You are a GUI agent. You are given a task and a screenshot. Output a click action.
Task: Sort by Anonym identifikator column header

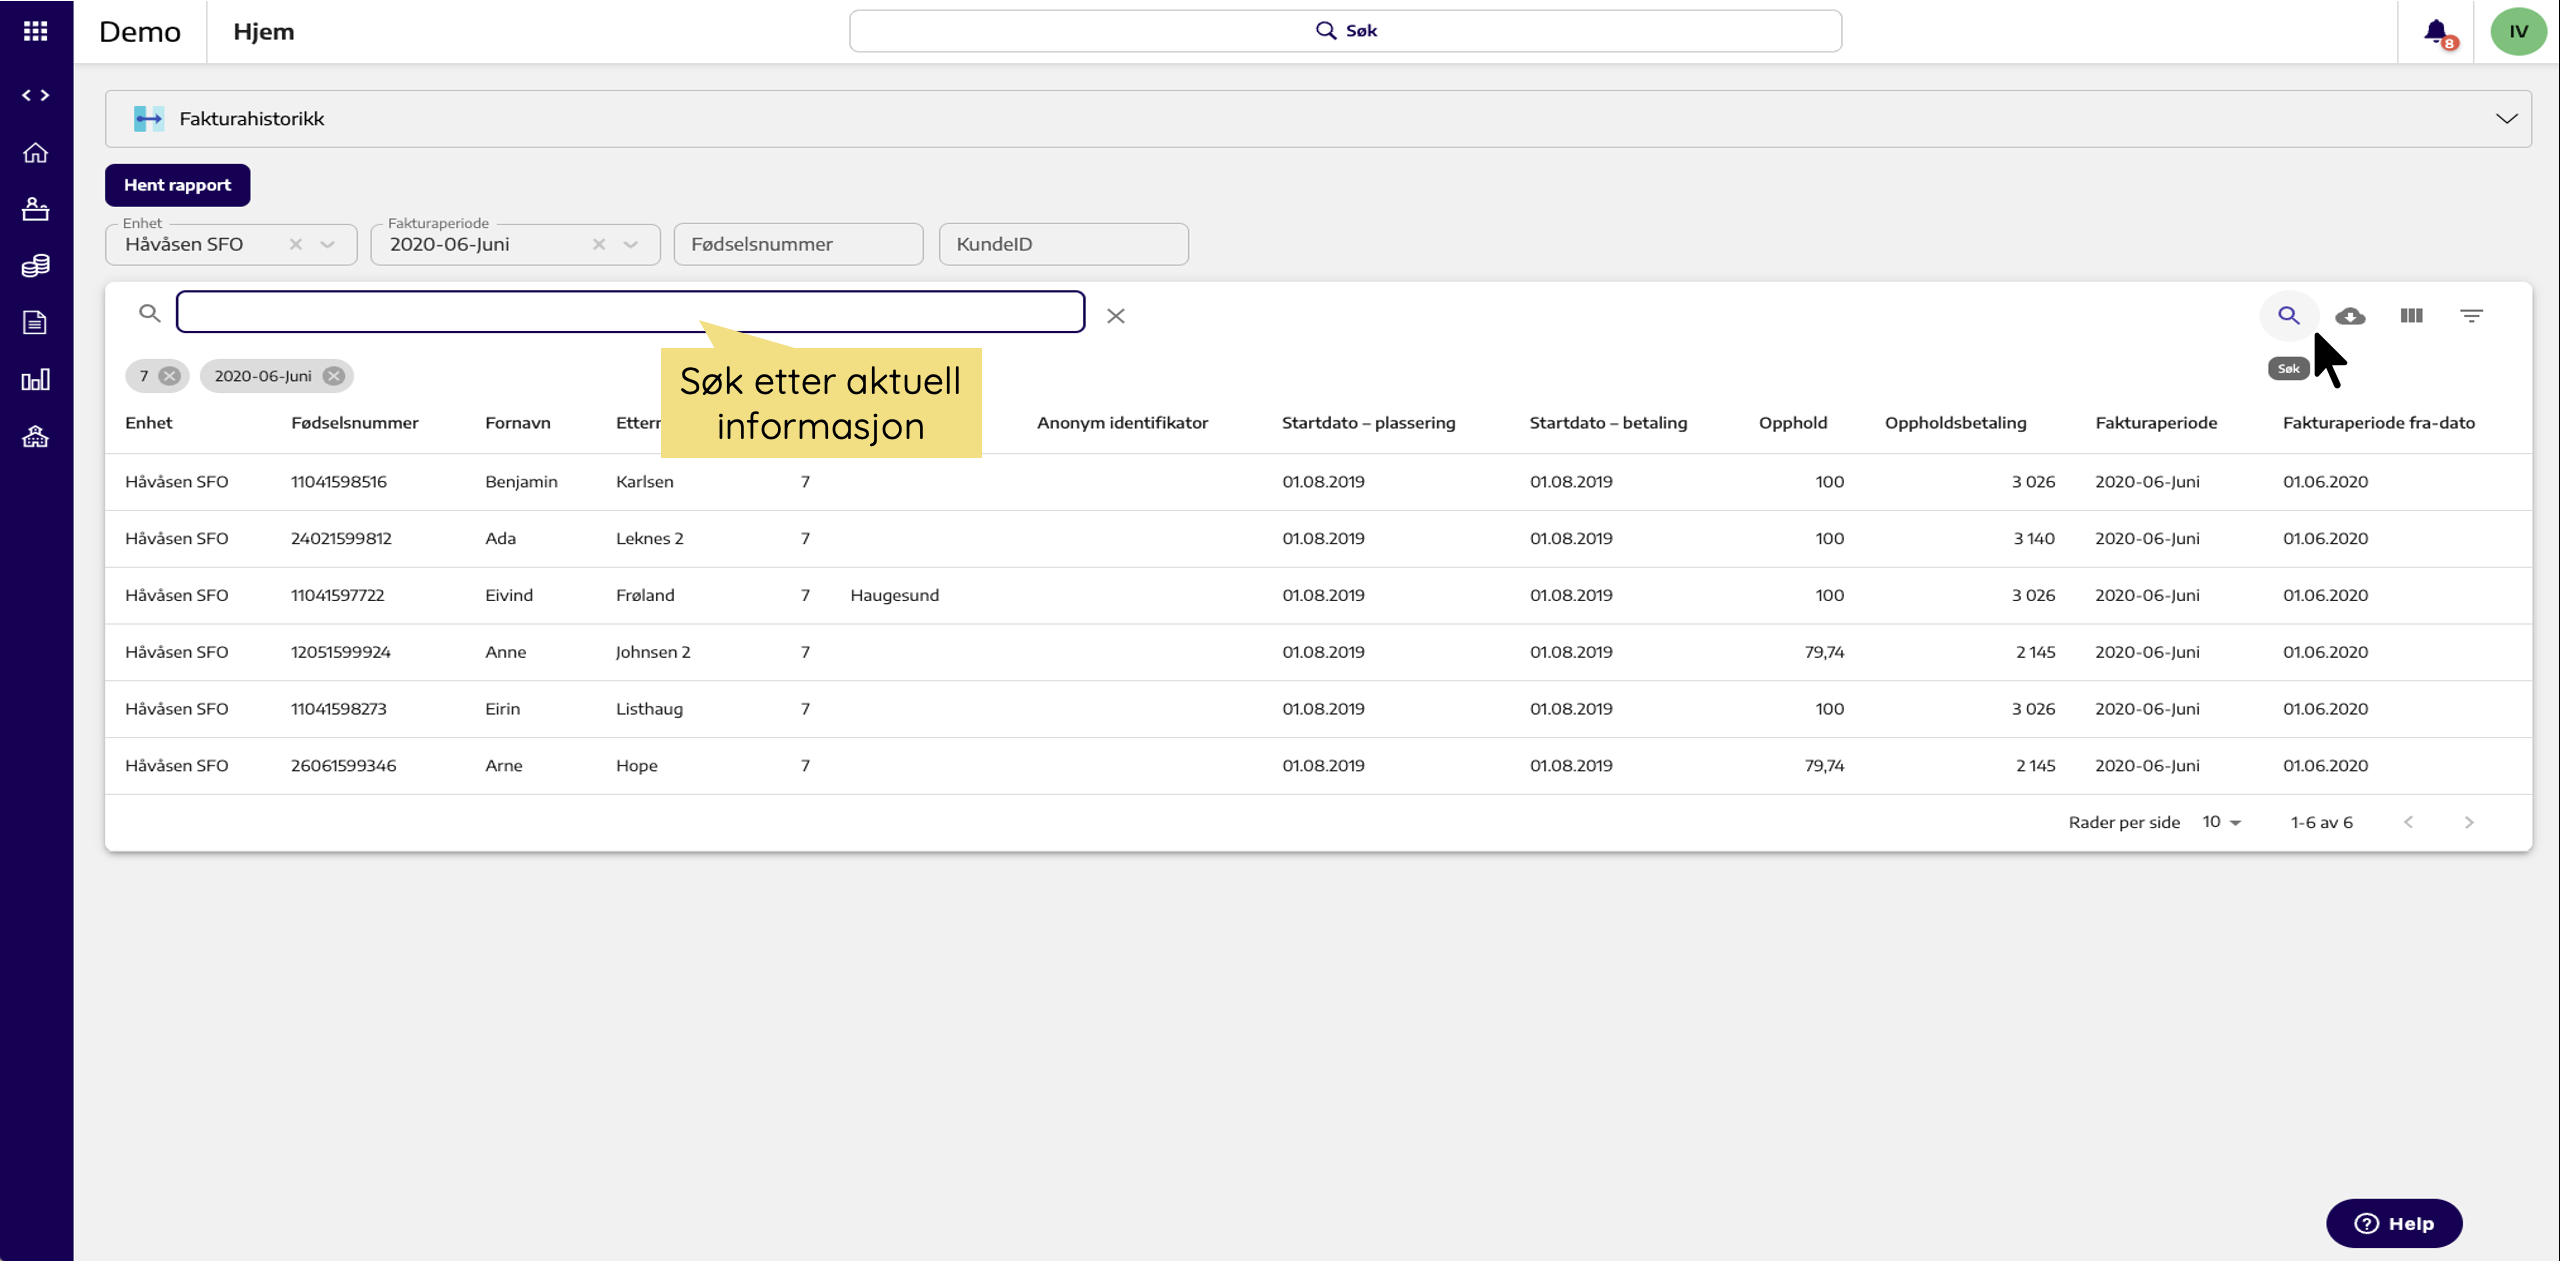click(1123, 423)
